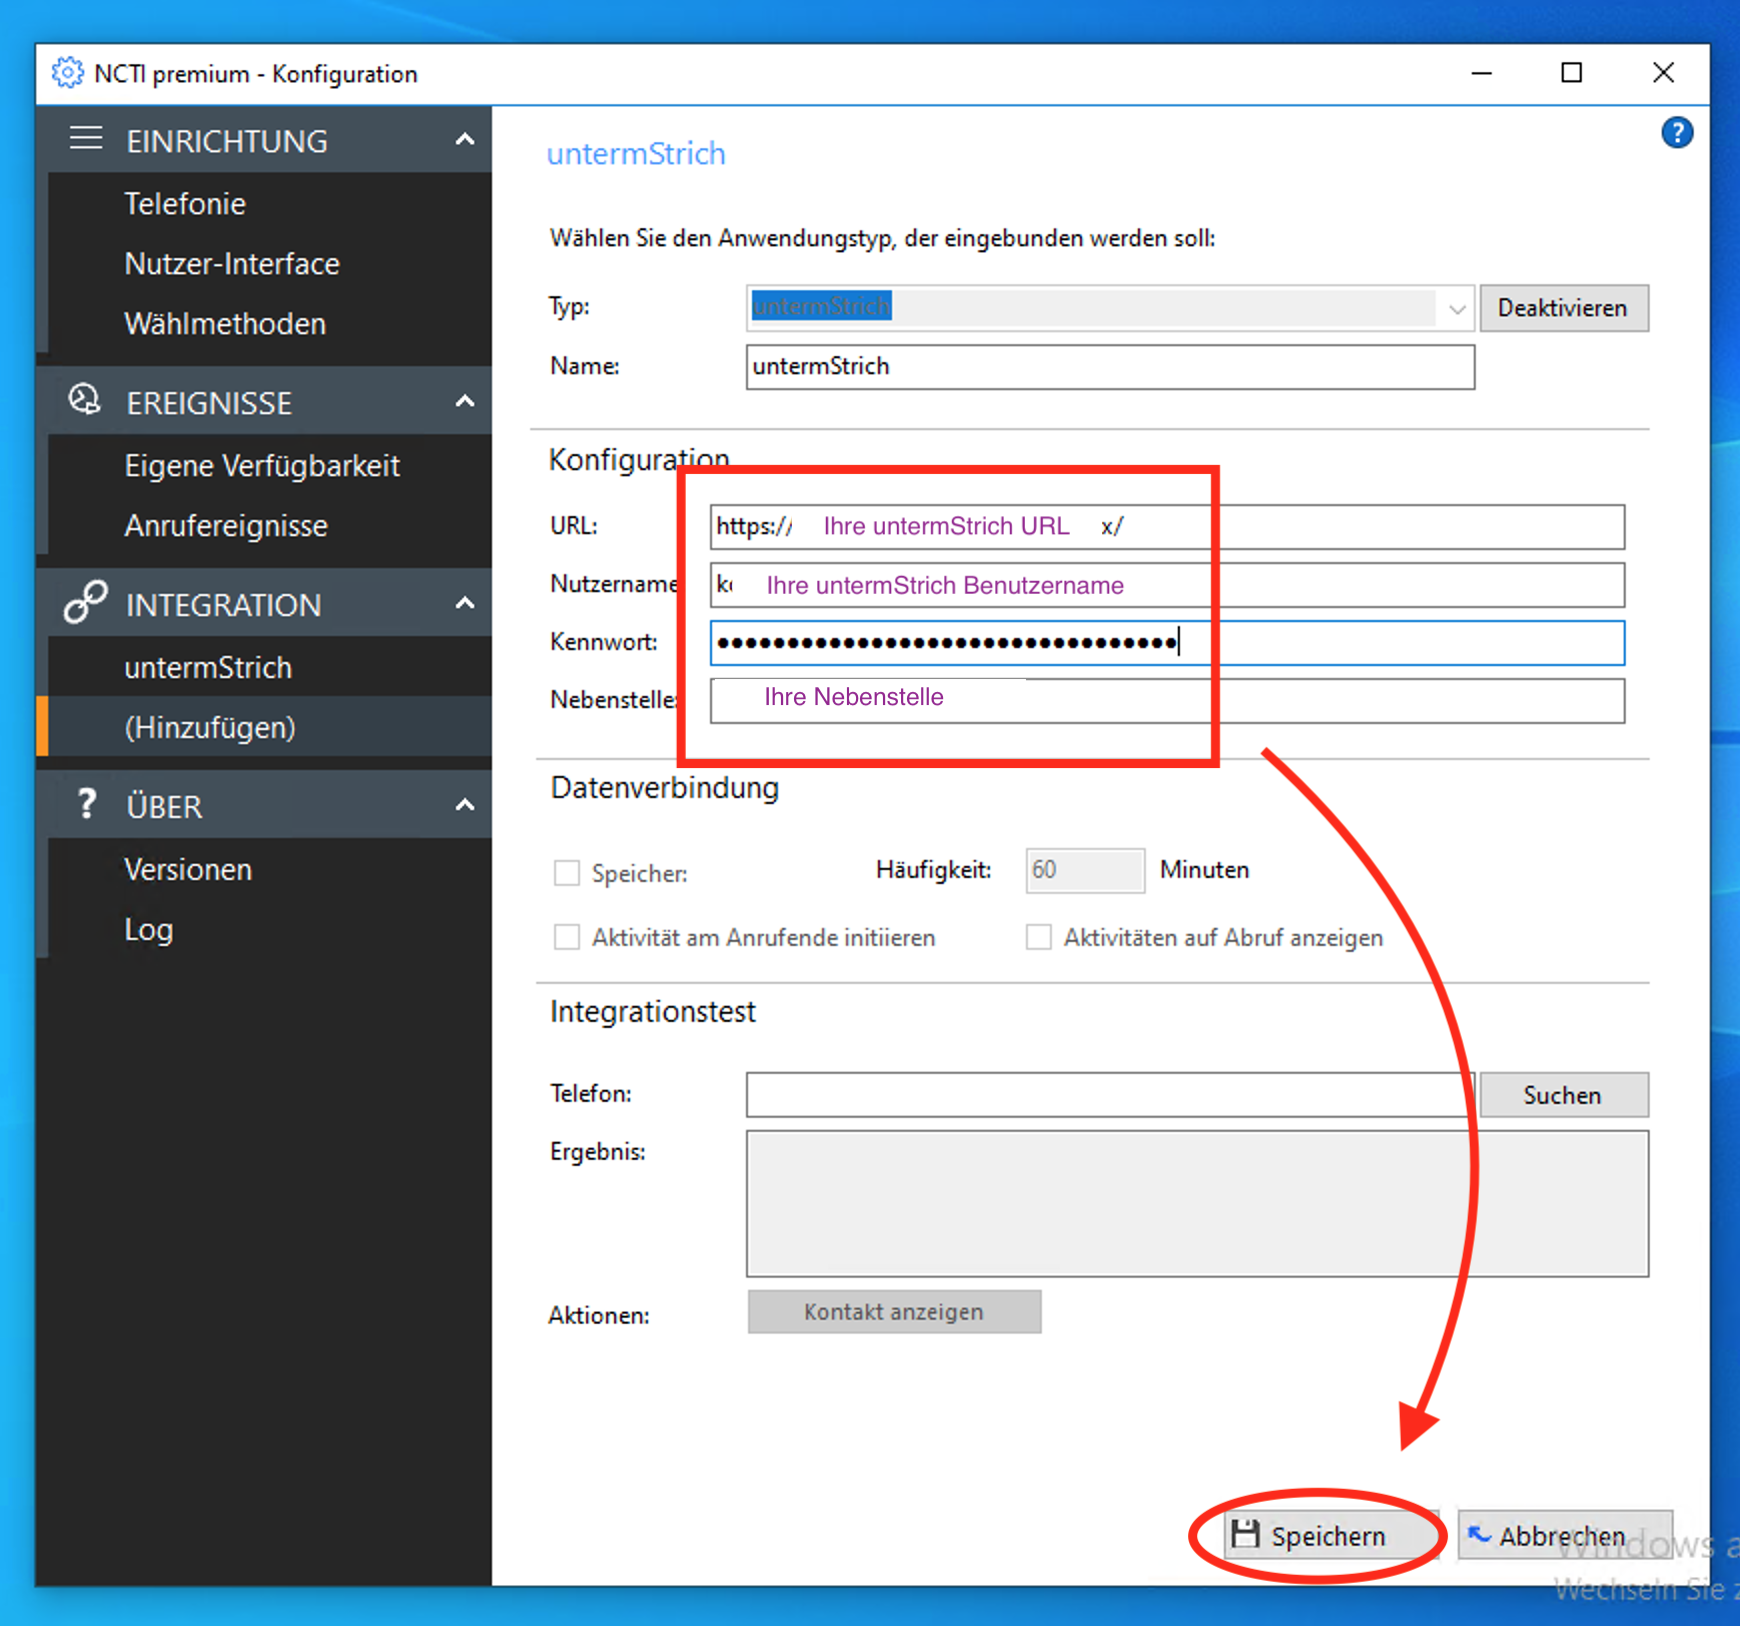Click the floppy disk Speichern icon
The image size is (1740, 1626).
1246,1534
